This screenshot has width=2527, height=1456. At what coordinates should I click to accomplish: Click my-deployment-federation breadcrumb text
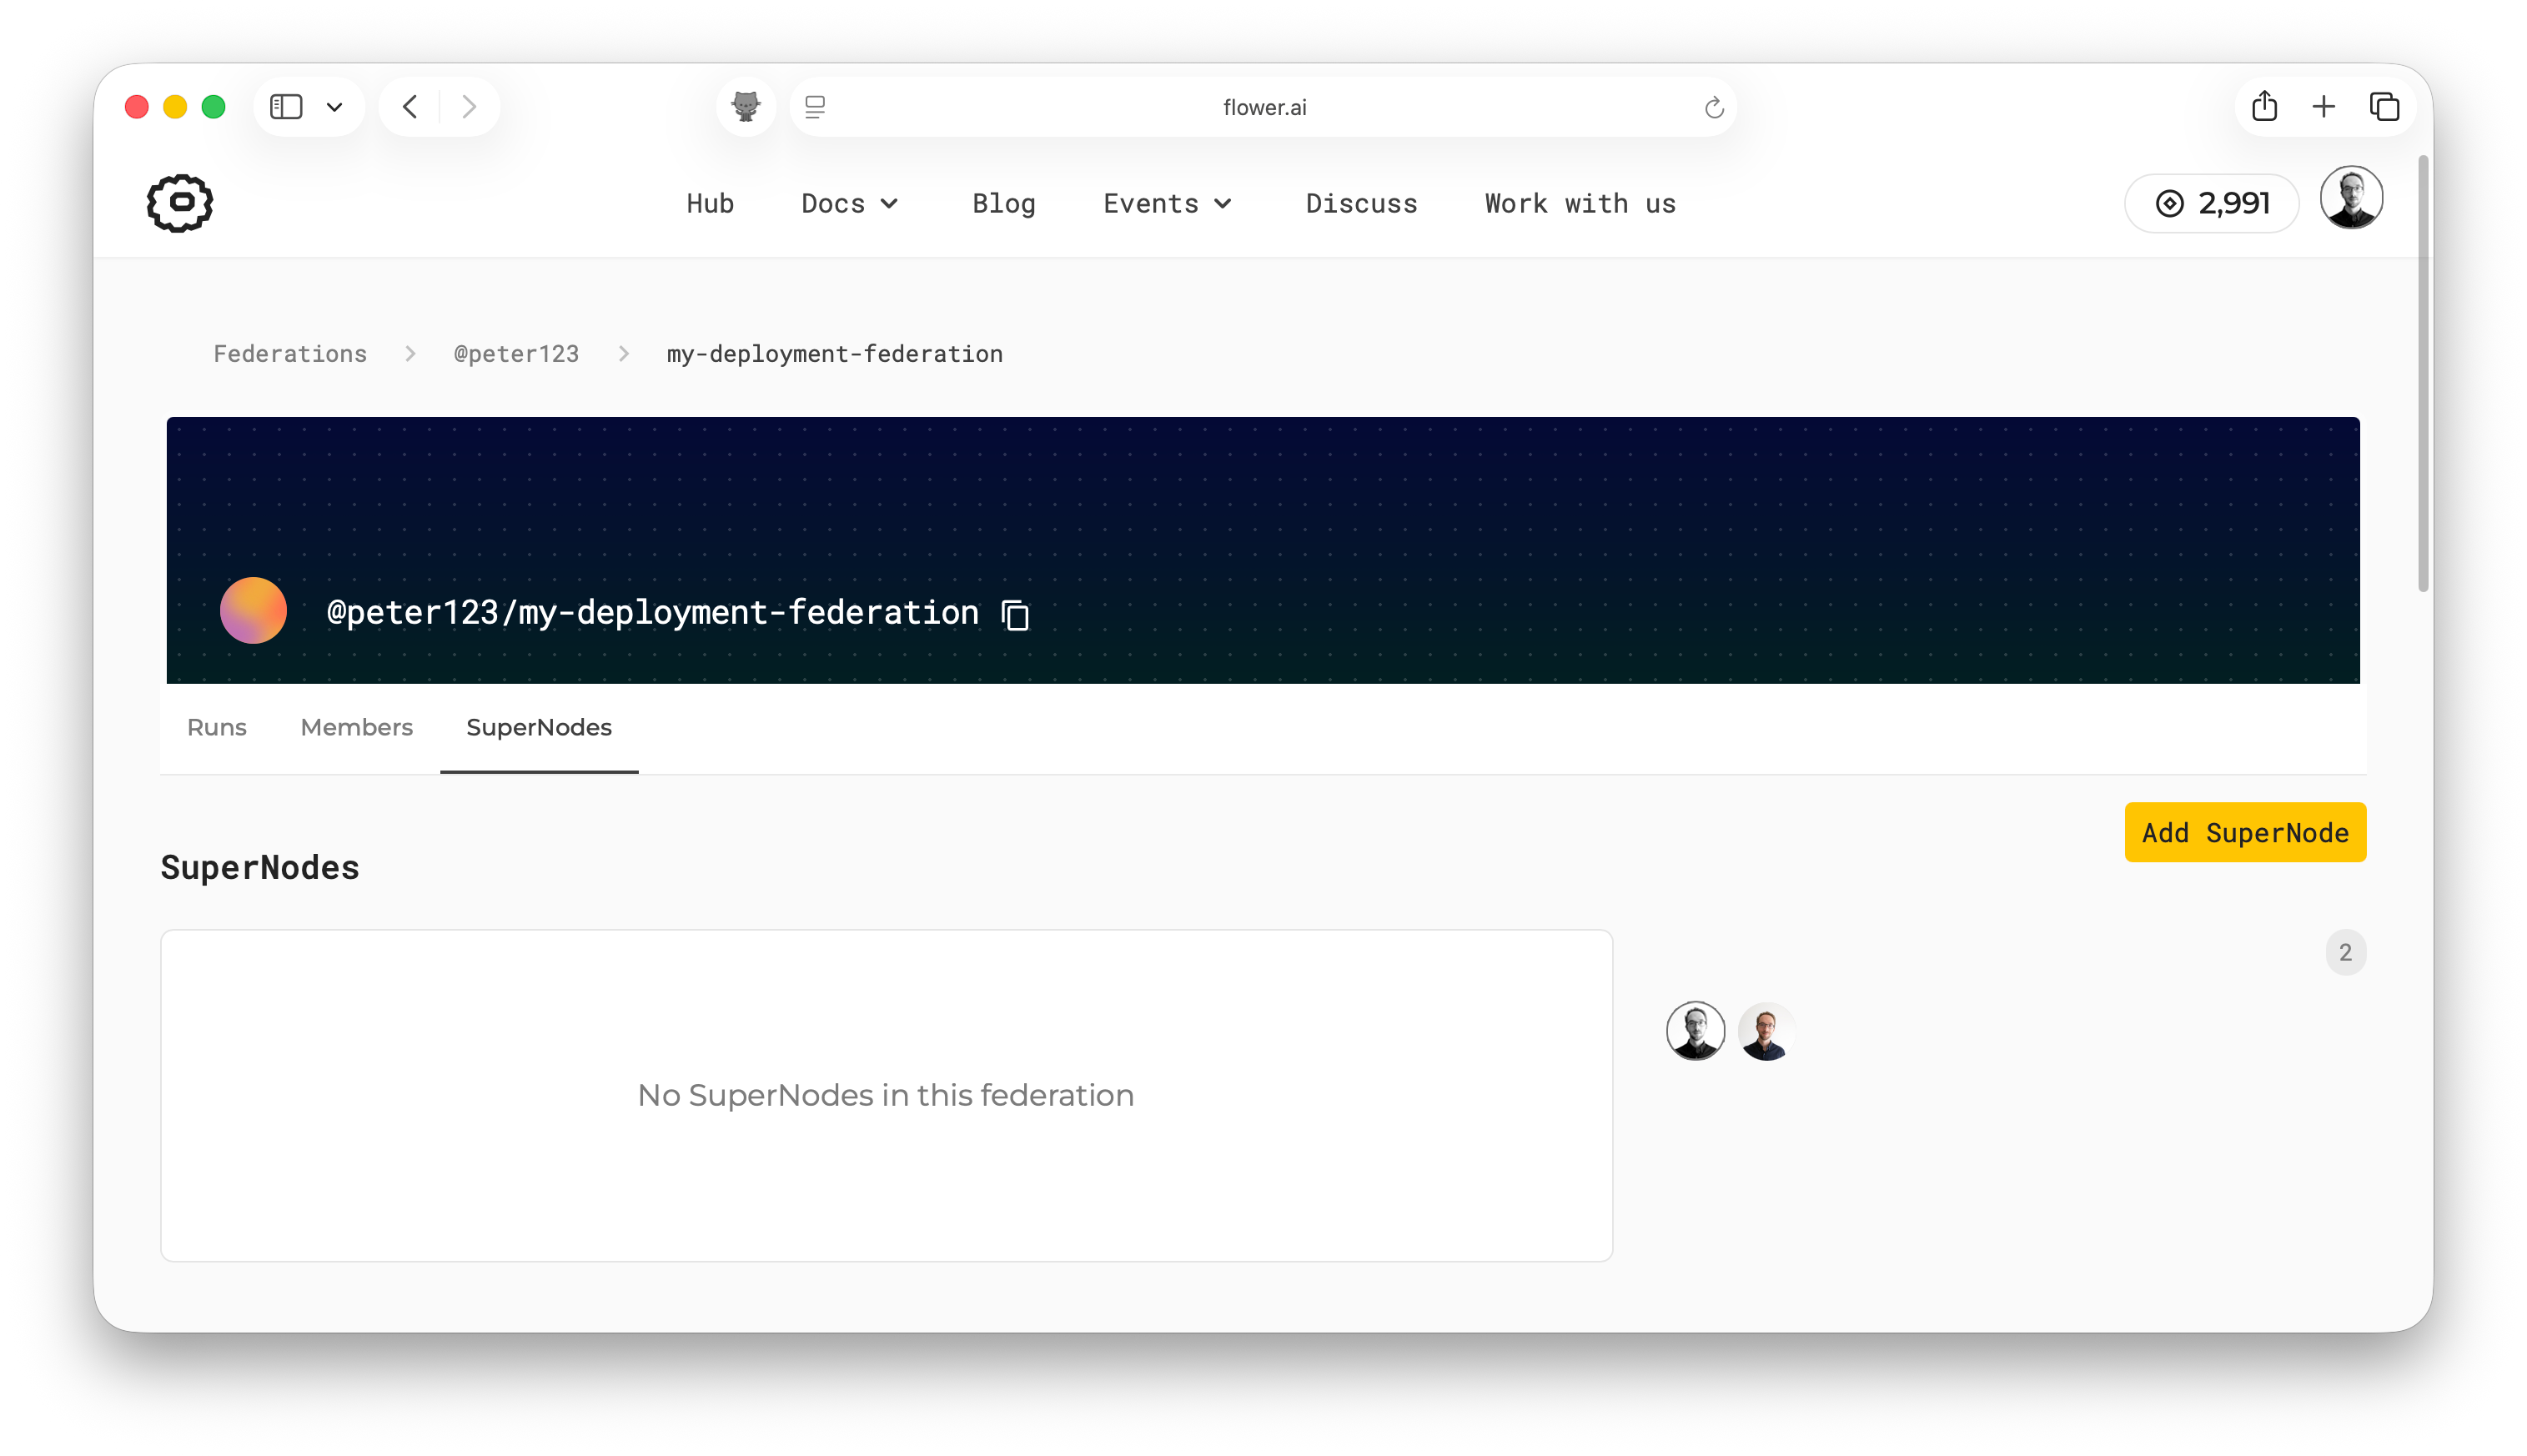tap(834, 353)
